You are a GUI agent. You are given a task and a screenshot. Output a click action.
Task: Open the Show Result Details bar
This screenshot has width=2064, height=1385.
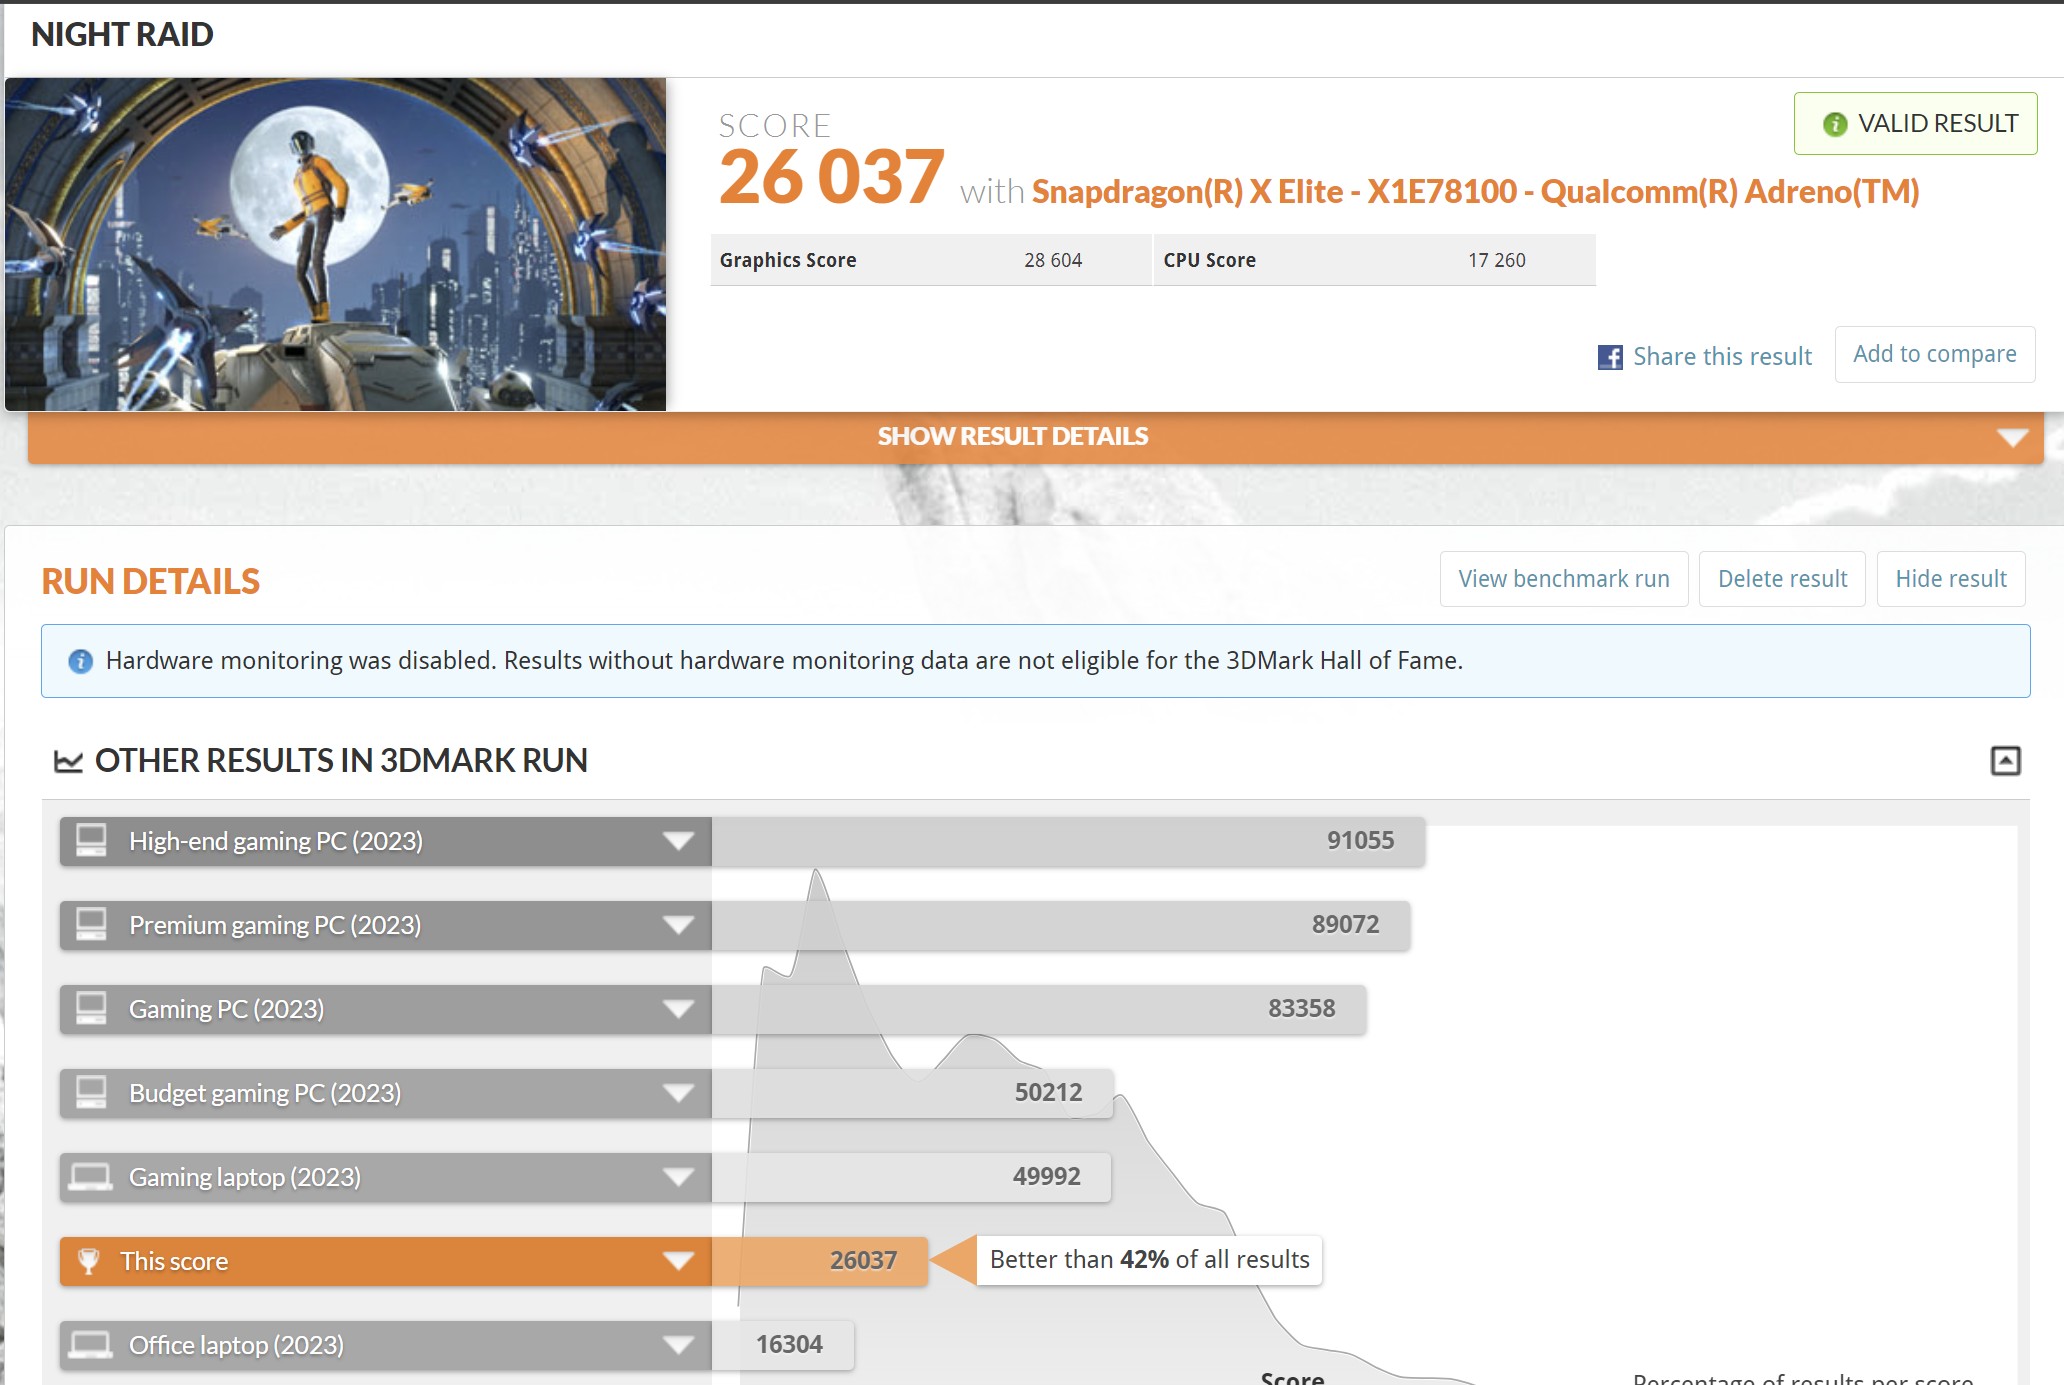(1035, 437)
